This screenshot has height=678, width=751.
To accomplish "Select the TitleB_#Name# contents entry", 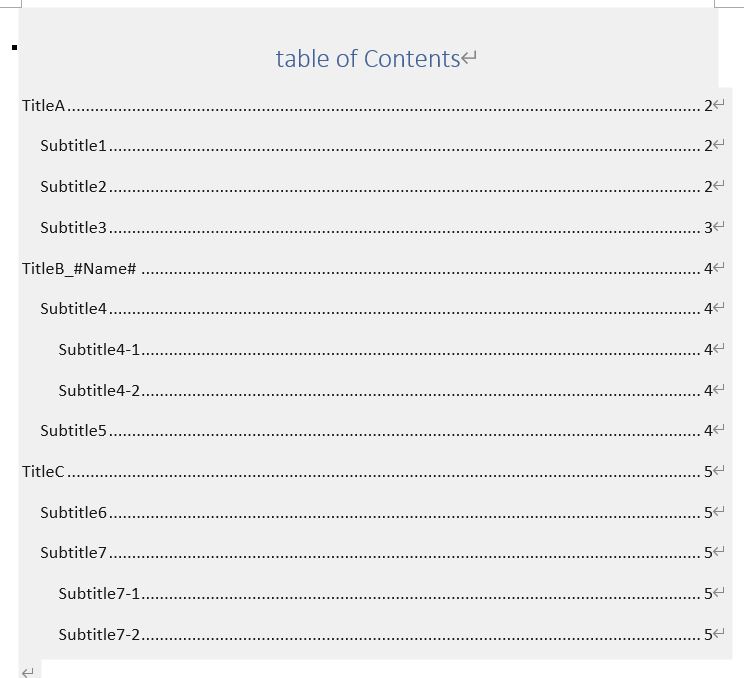I will coord(79,269).
